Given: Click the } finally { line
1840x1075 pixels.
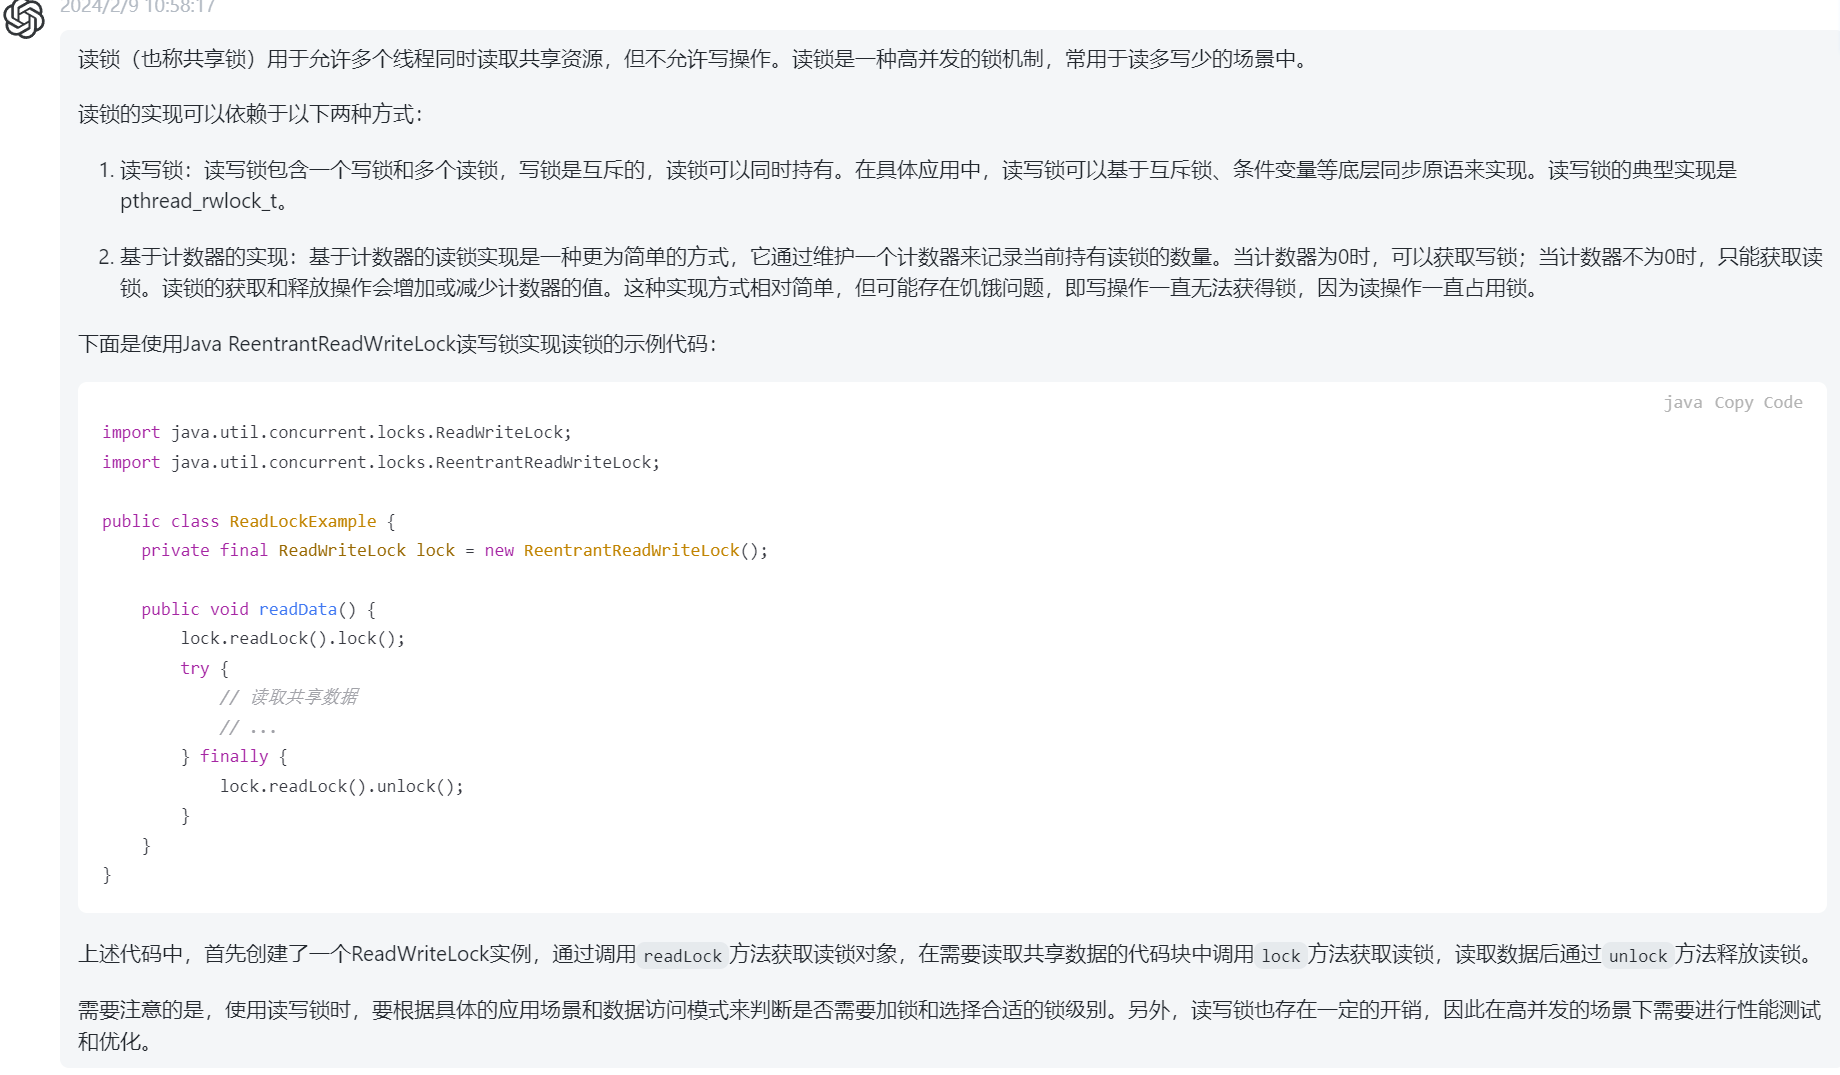Looking at the screenshot, I should pyautogui.click(x=234, y=756).
